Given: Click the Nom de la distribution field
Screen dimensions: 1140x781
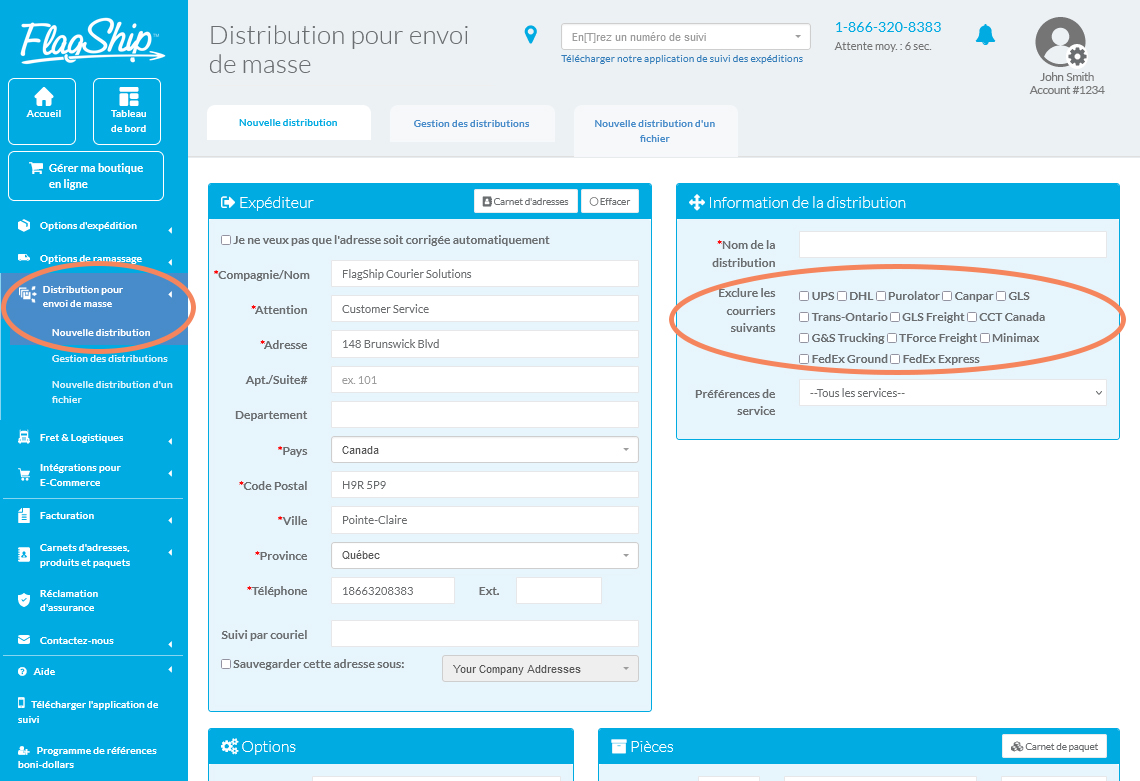Looking at the screenshot, I should [x=951, y=243].
